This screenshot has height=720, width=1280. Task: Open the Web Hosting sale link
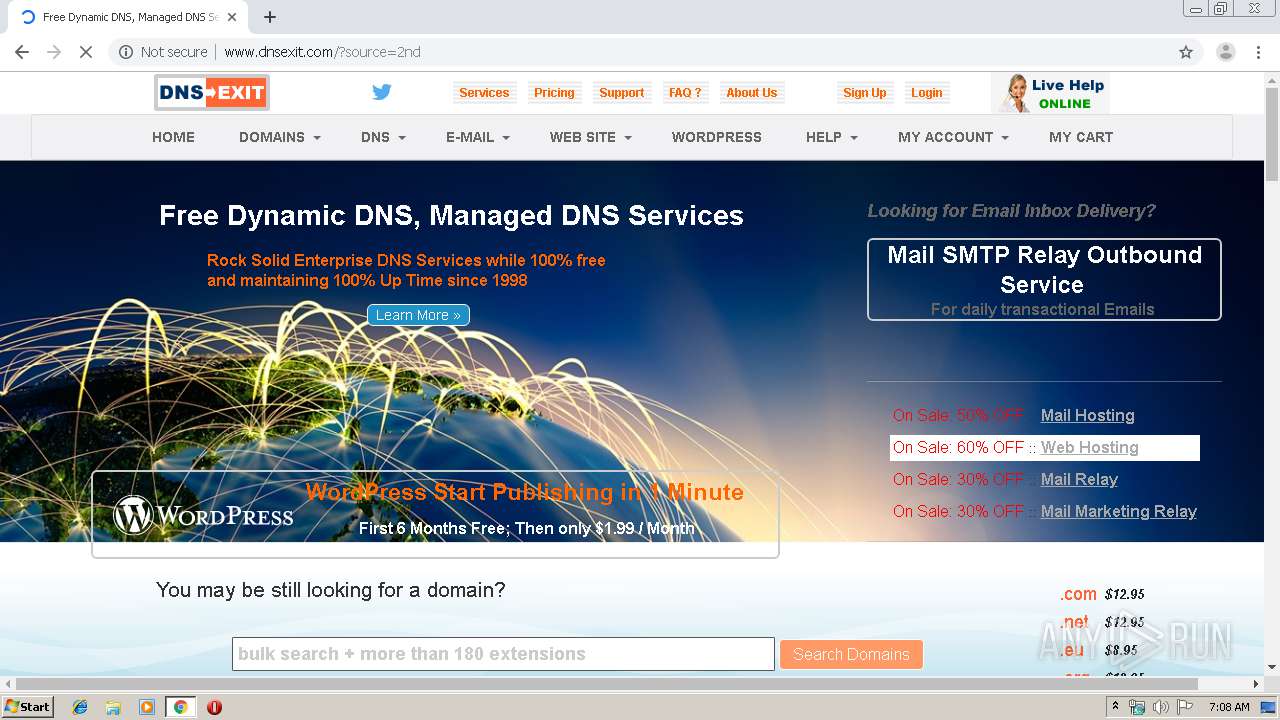point(1089,447)
